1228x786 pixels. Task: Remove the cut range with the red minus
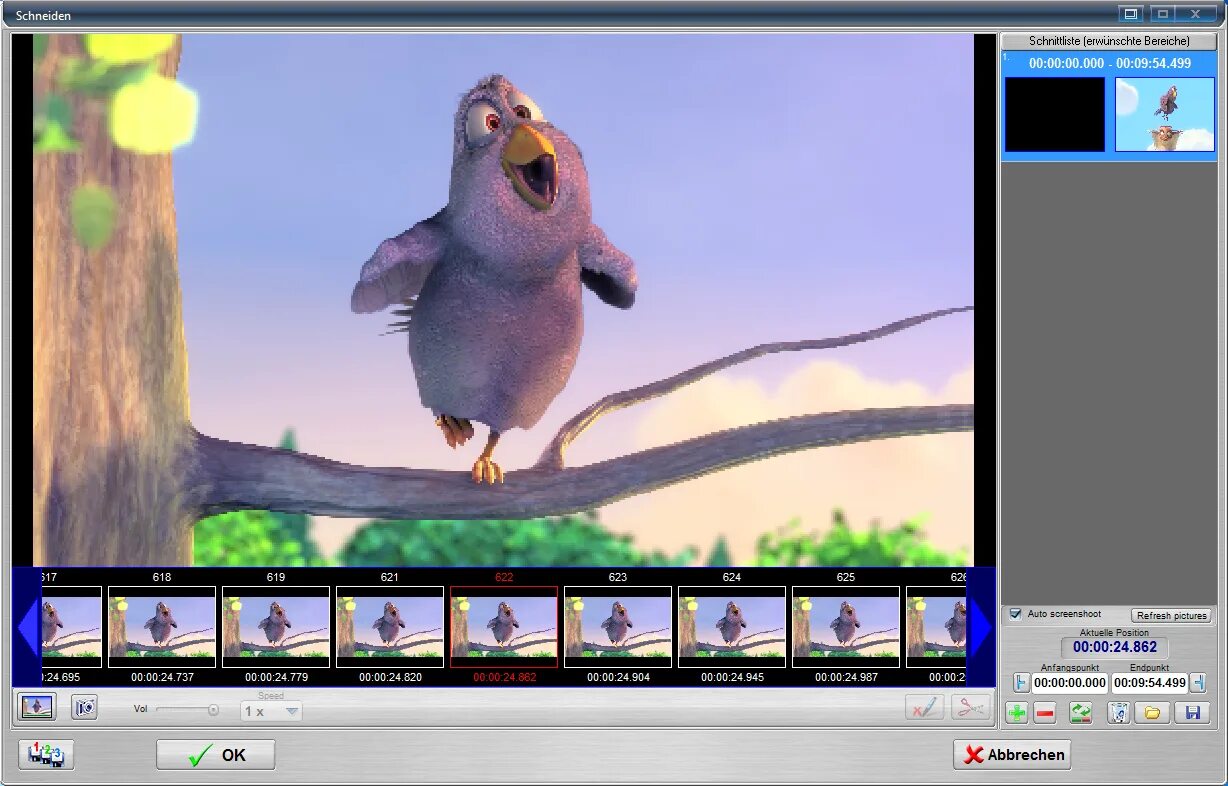click(1045, 713)
